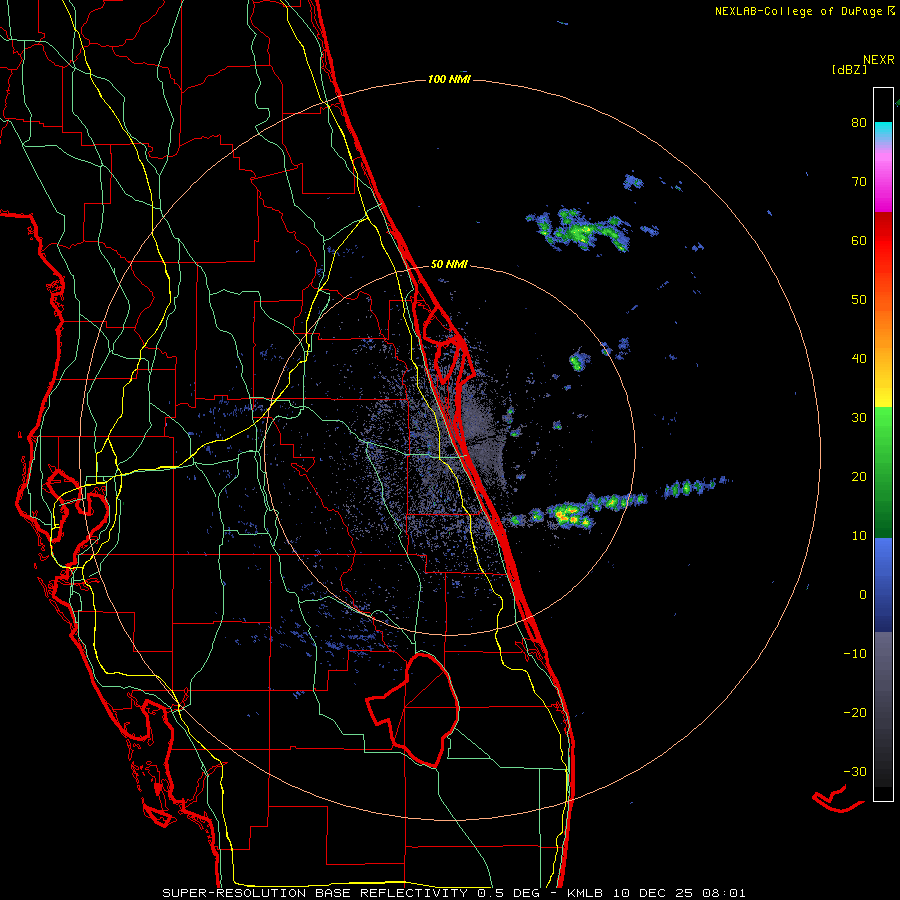
Task: Click the 50 NMI range ring label
Action: point(449,265)
